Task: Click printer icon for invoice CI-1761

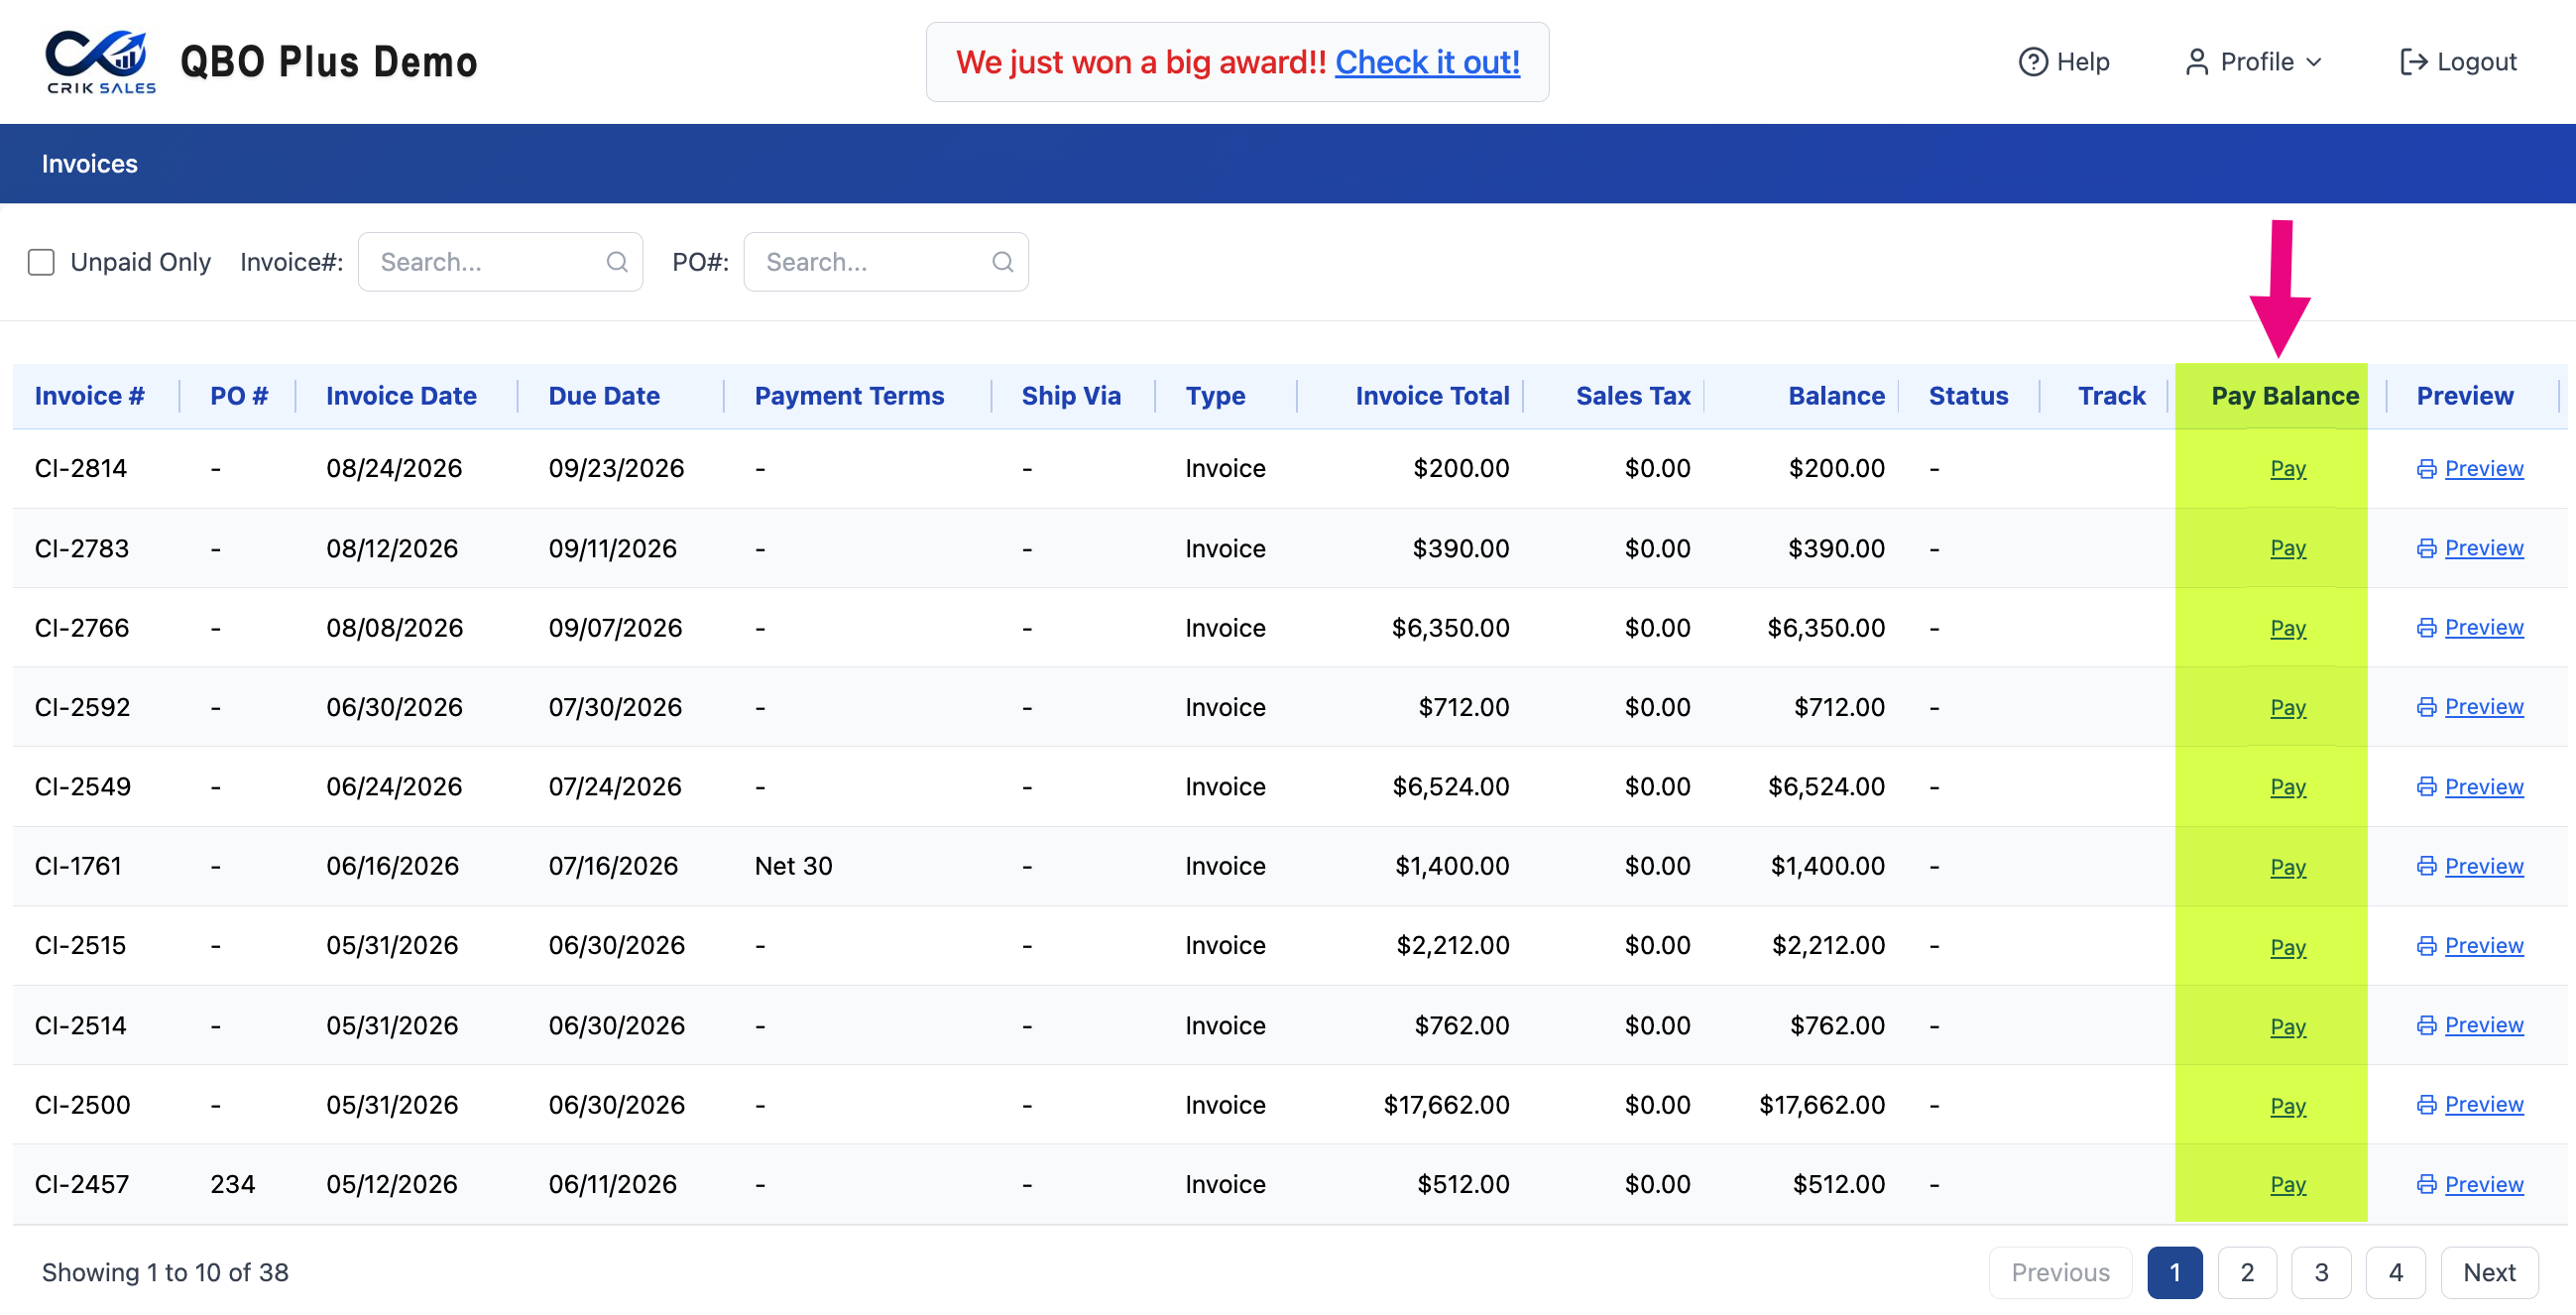Action: pos(2426,866)
